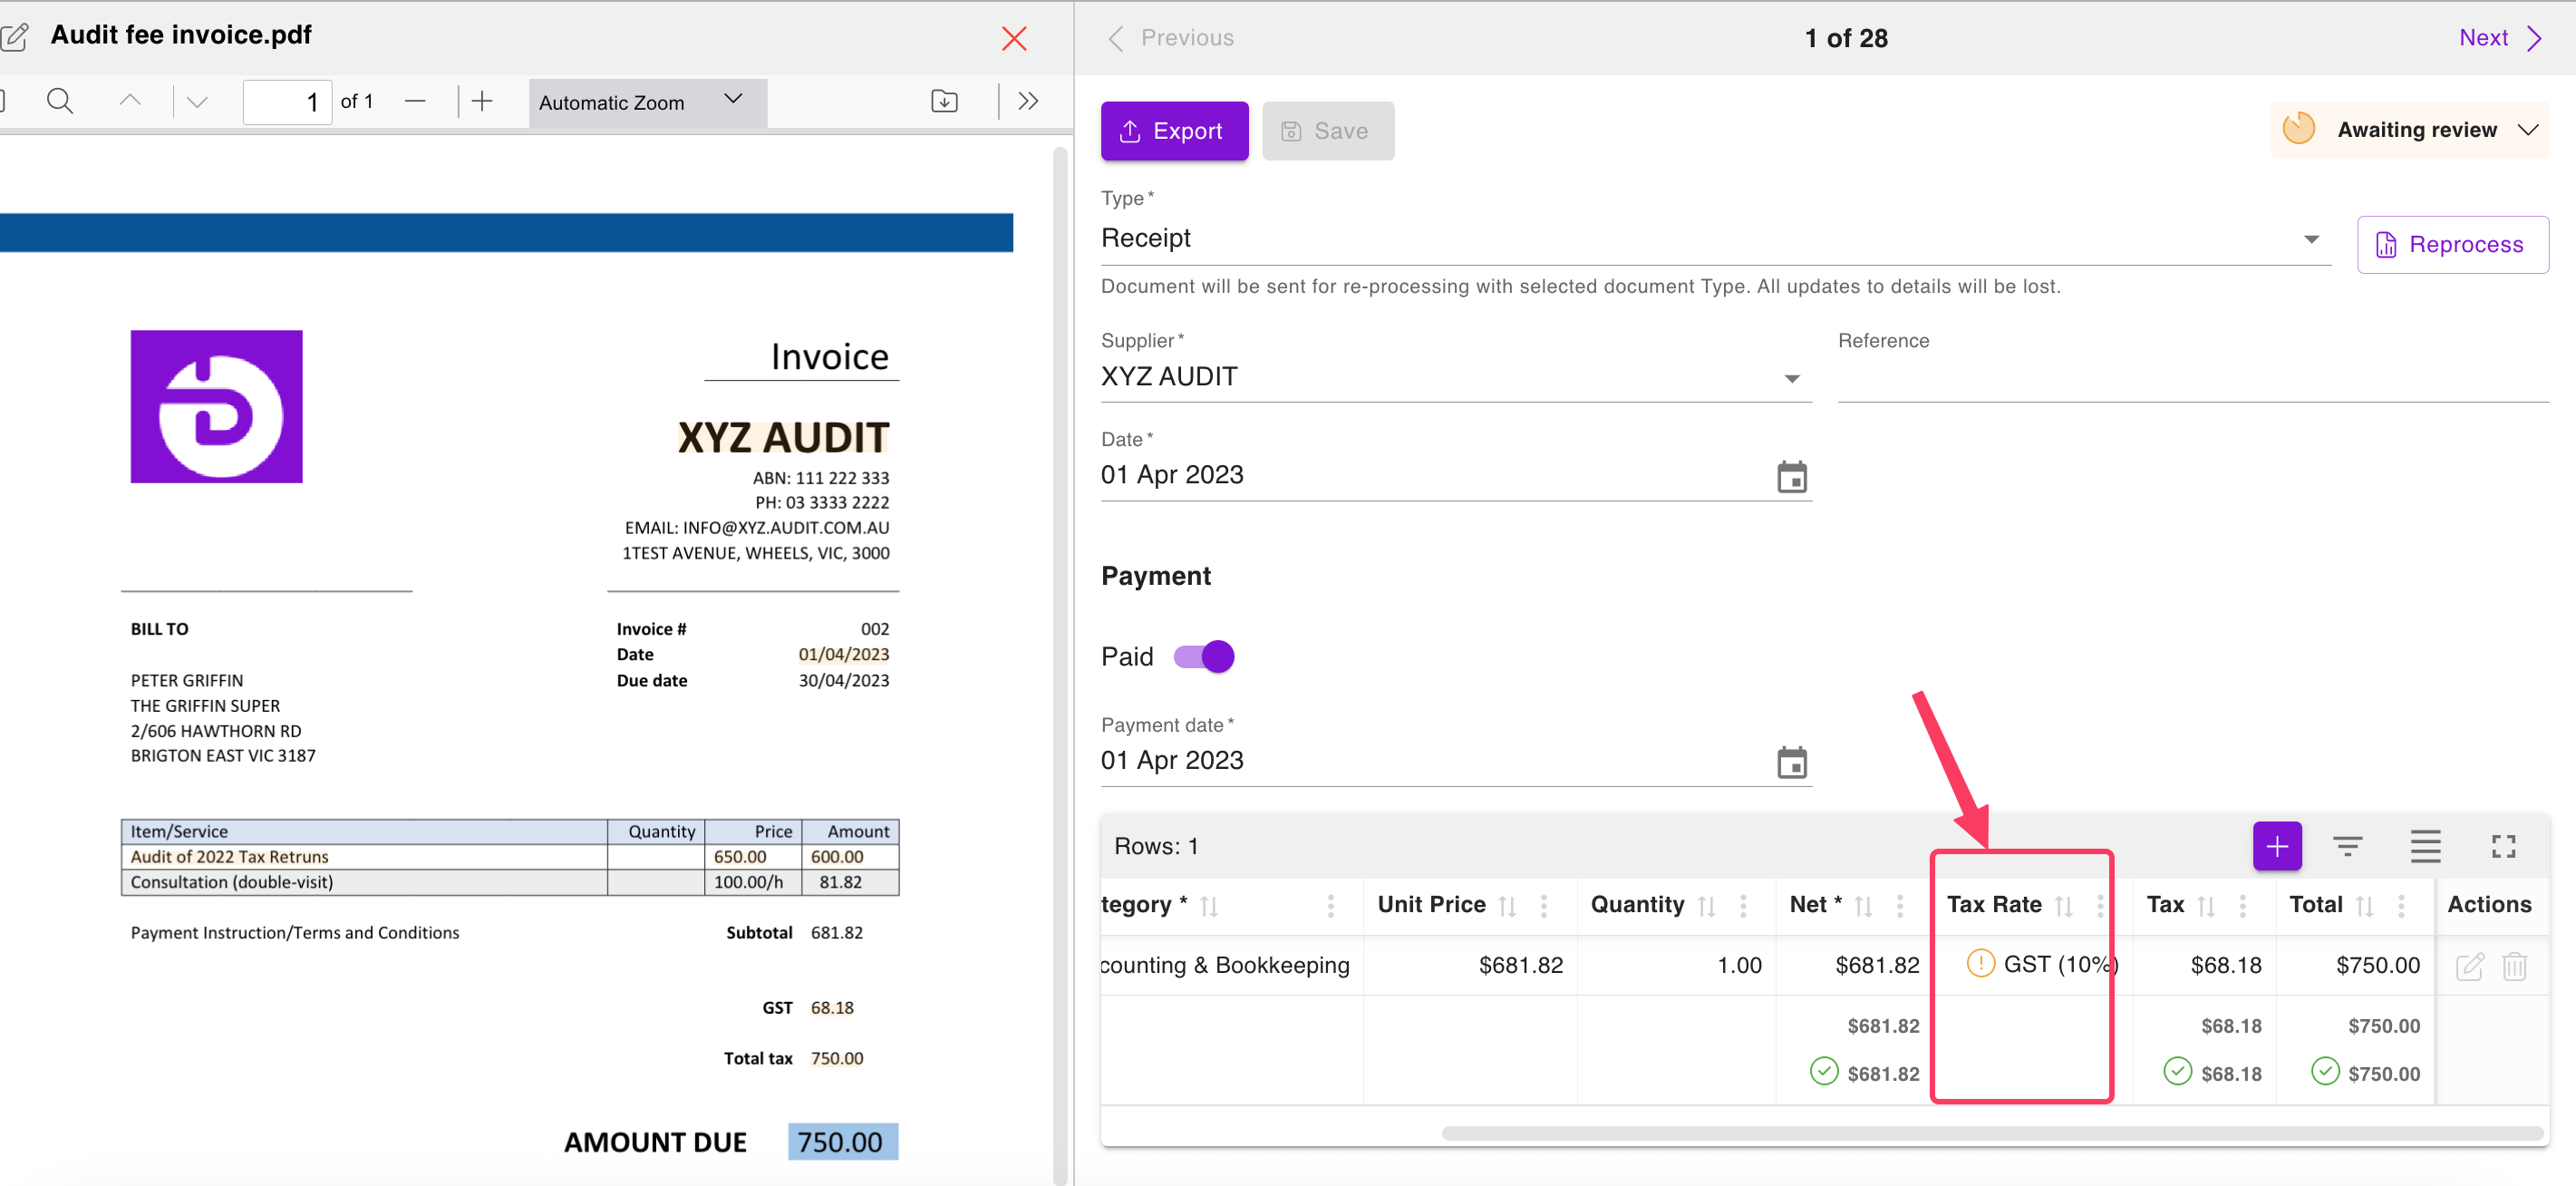Open the Payment date calendar icon
Viewport: 2576px width, 1186px height.
[x=1791, y=763]
